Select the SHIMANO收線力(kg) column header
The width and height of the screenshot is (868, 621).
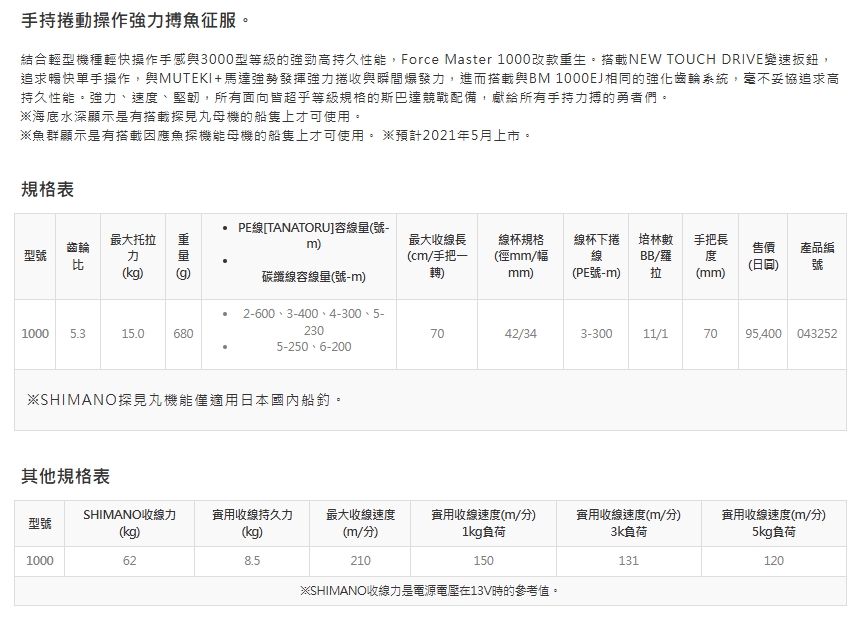(x=129, y=523)
